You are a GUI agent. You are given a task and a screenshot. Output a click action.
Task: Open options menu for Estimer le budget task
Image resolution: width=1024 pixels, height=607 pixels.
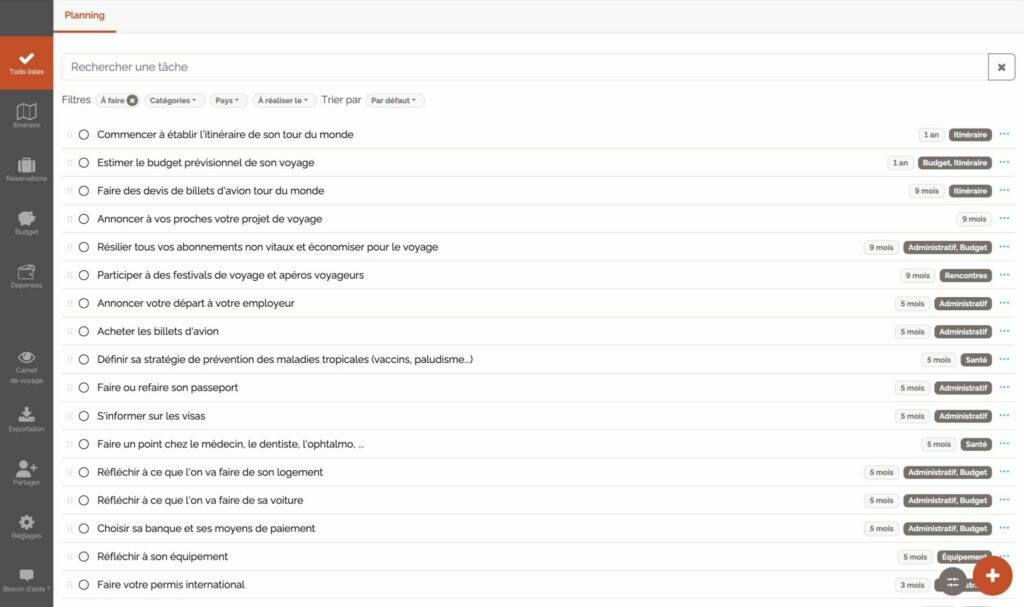point(1004,162)
